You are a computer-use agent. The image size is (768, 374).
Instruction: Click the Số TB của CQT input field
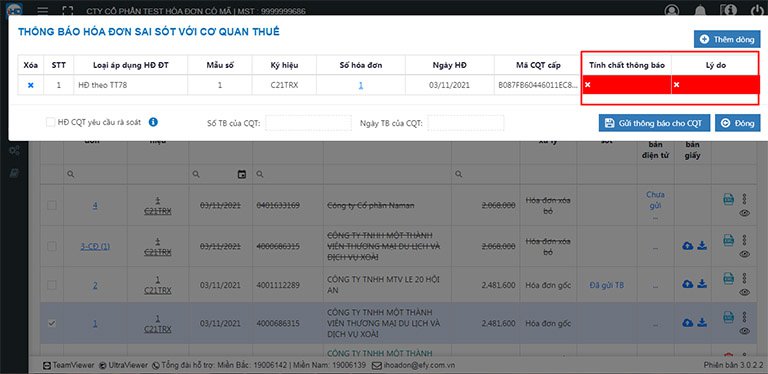pos(308,123)
